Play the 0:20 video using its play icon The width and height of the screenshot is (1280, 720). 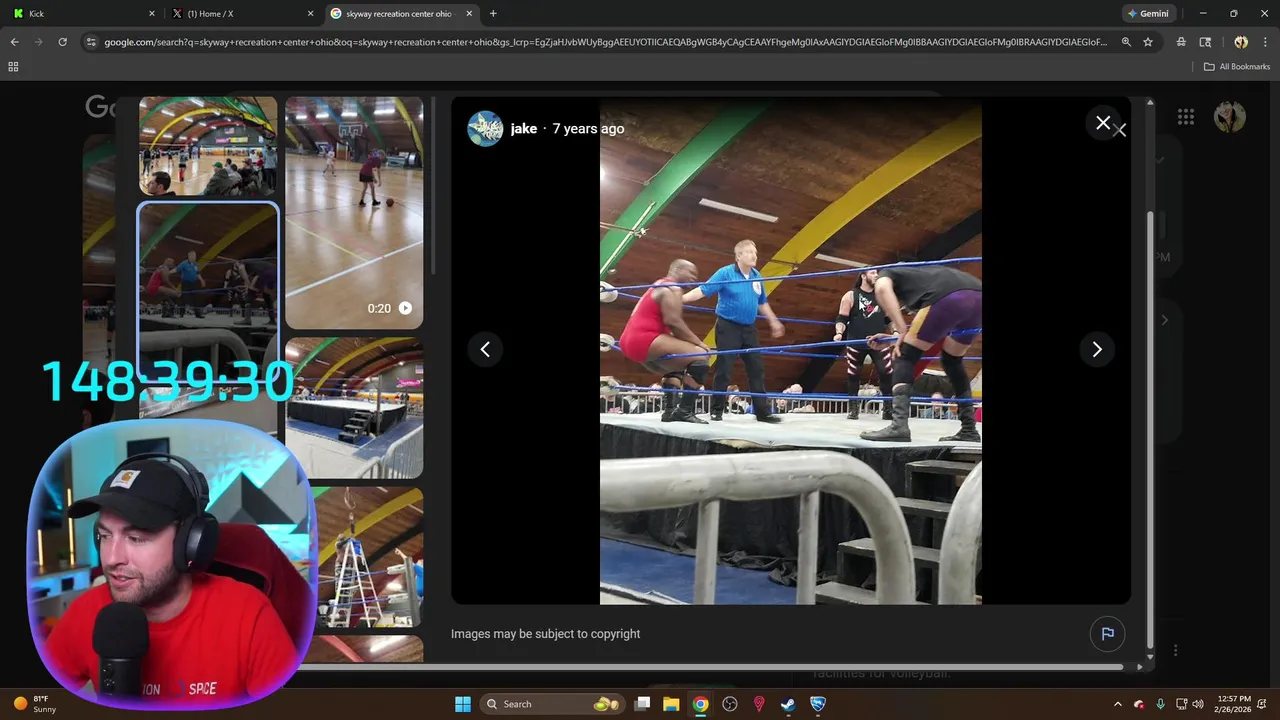pyautogui.click(x=405, y=308)
